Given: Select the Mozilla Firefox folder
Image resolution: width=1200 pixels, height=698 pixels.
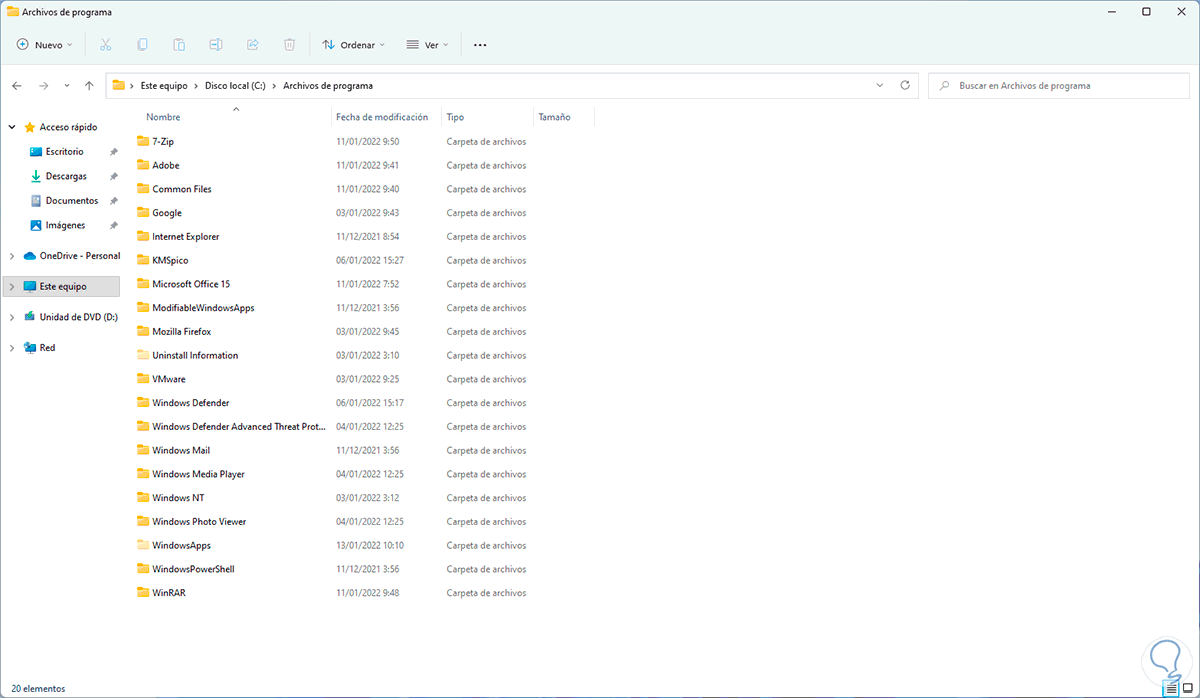Looking at the screenshot, I should point(181,332).
